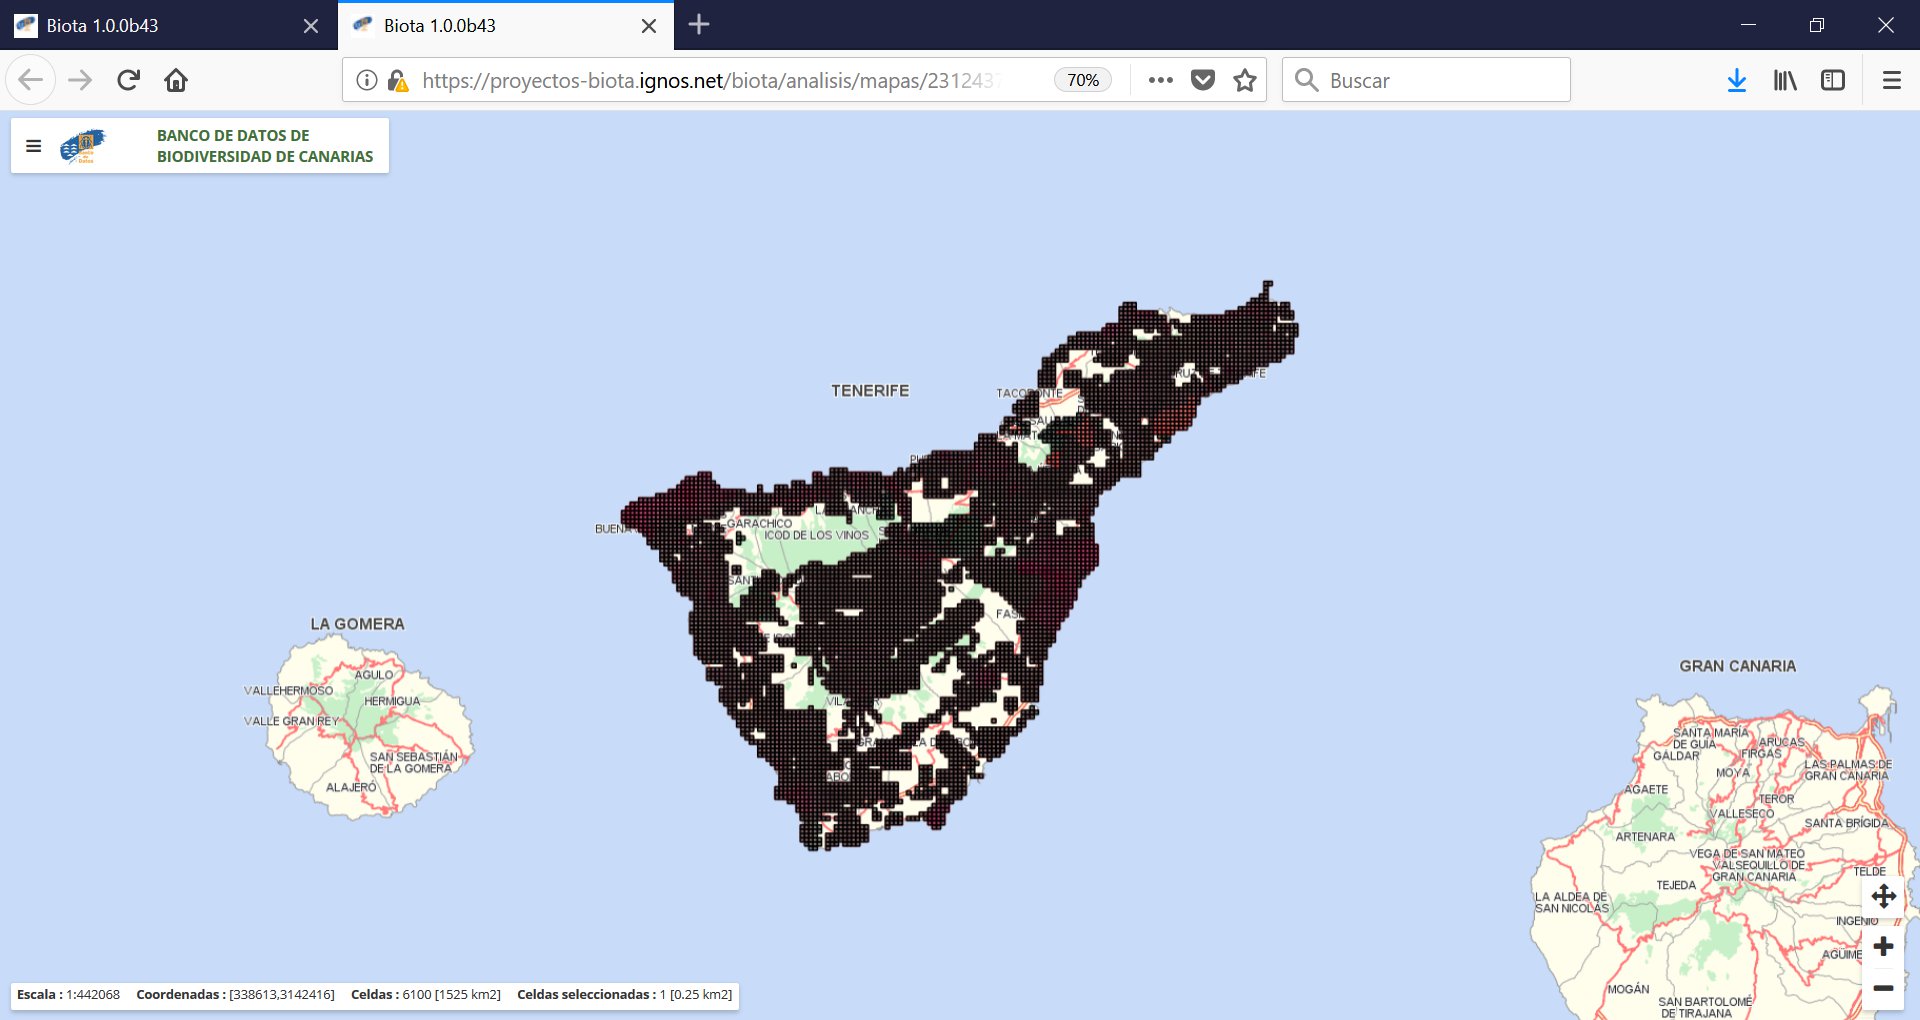Click ARTENARA label on Gran Canaria

[1645, 837]
